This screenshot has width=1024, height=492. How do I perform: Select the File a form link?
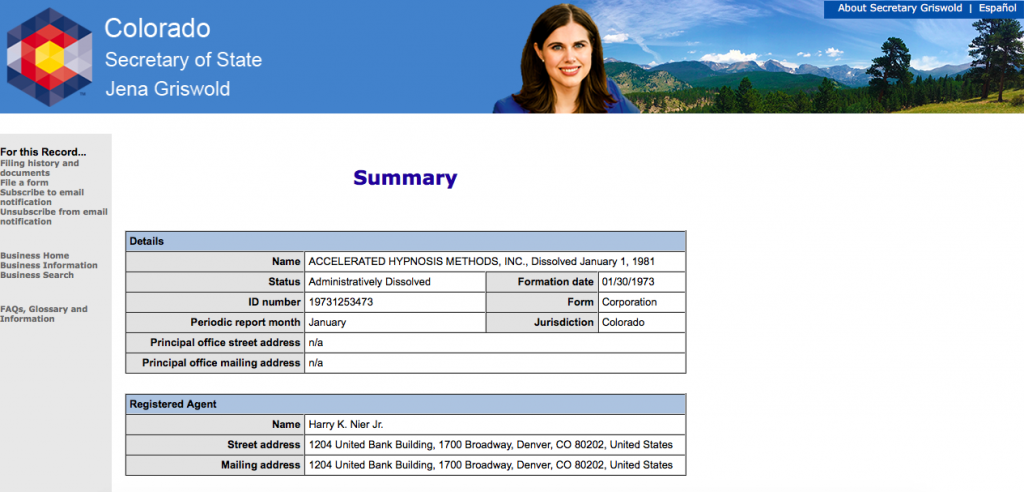pos(24,183)
